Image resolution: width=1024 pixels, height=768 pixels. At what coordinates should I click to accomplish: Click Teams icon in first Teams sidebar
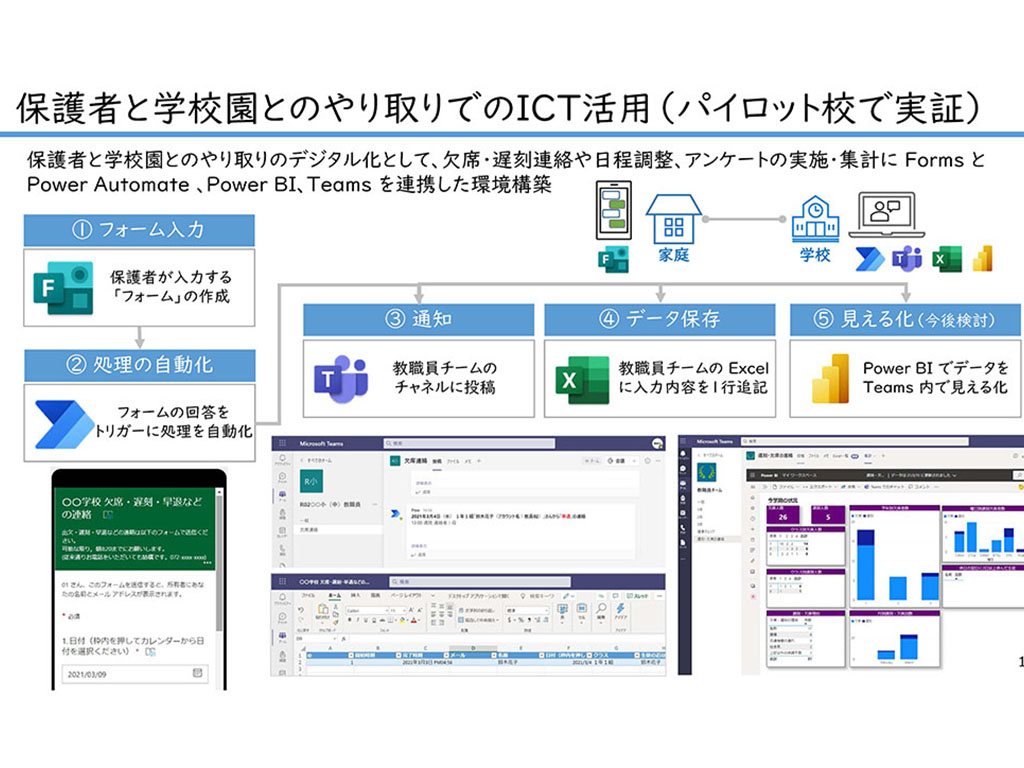[282, 495]
